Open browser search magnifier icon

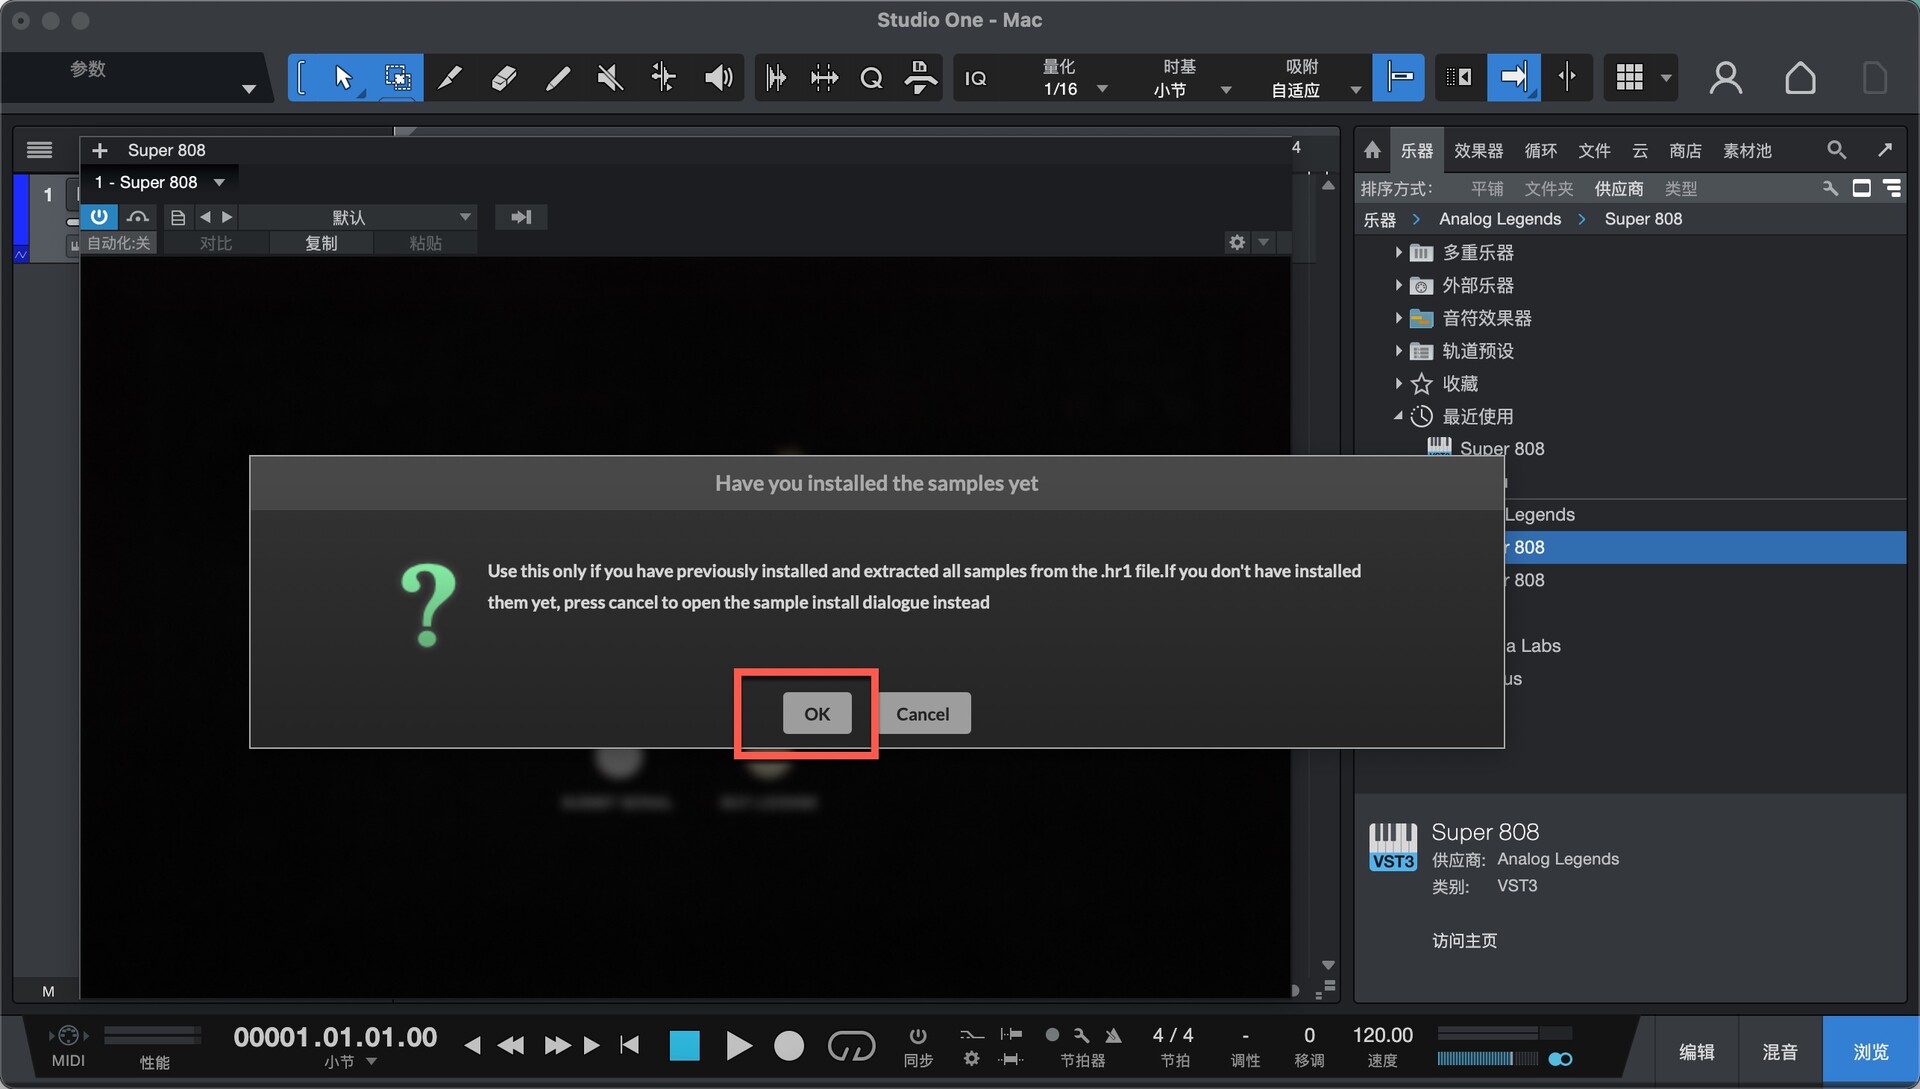coord(1836,150)
